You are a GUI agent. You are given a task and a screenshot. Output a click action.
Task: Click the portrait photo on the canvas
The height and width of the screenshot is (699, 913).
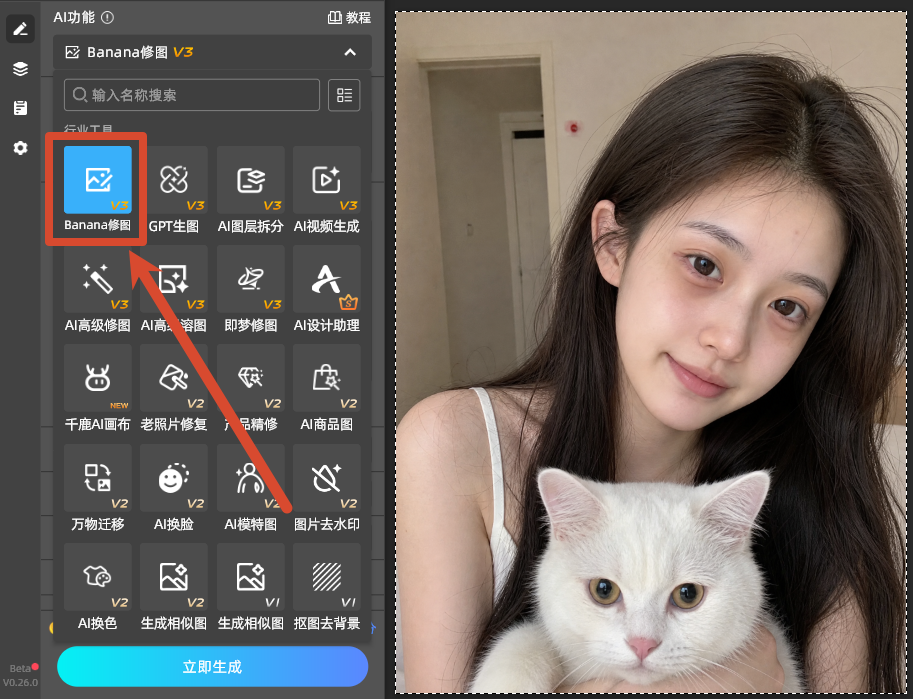coord(651,352)
